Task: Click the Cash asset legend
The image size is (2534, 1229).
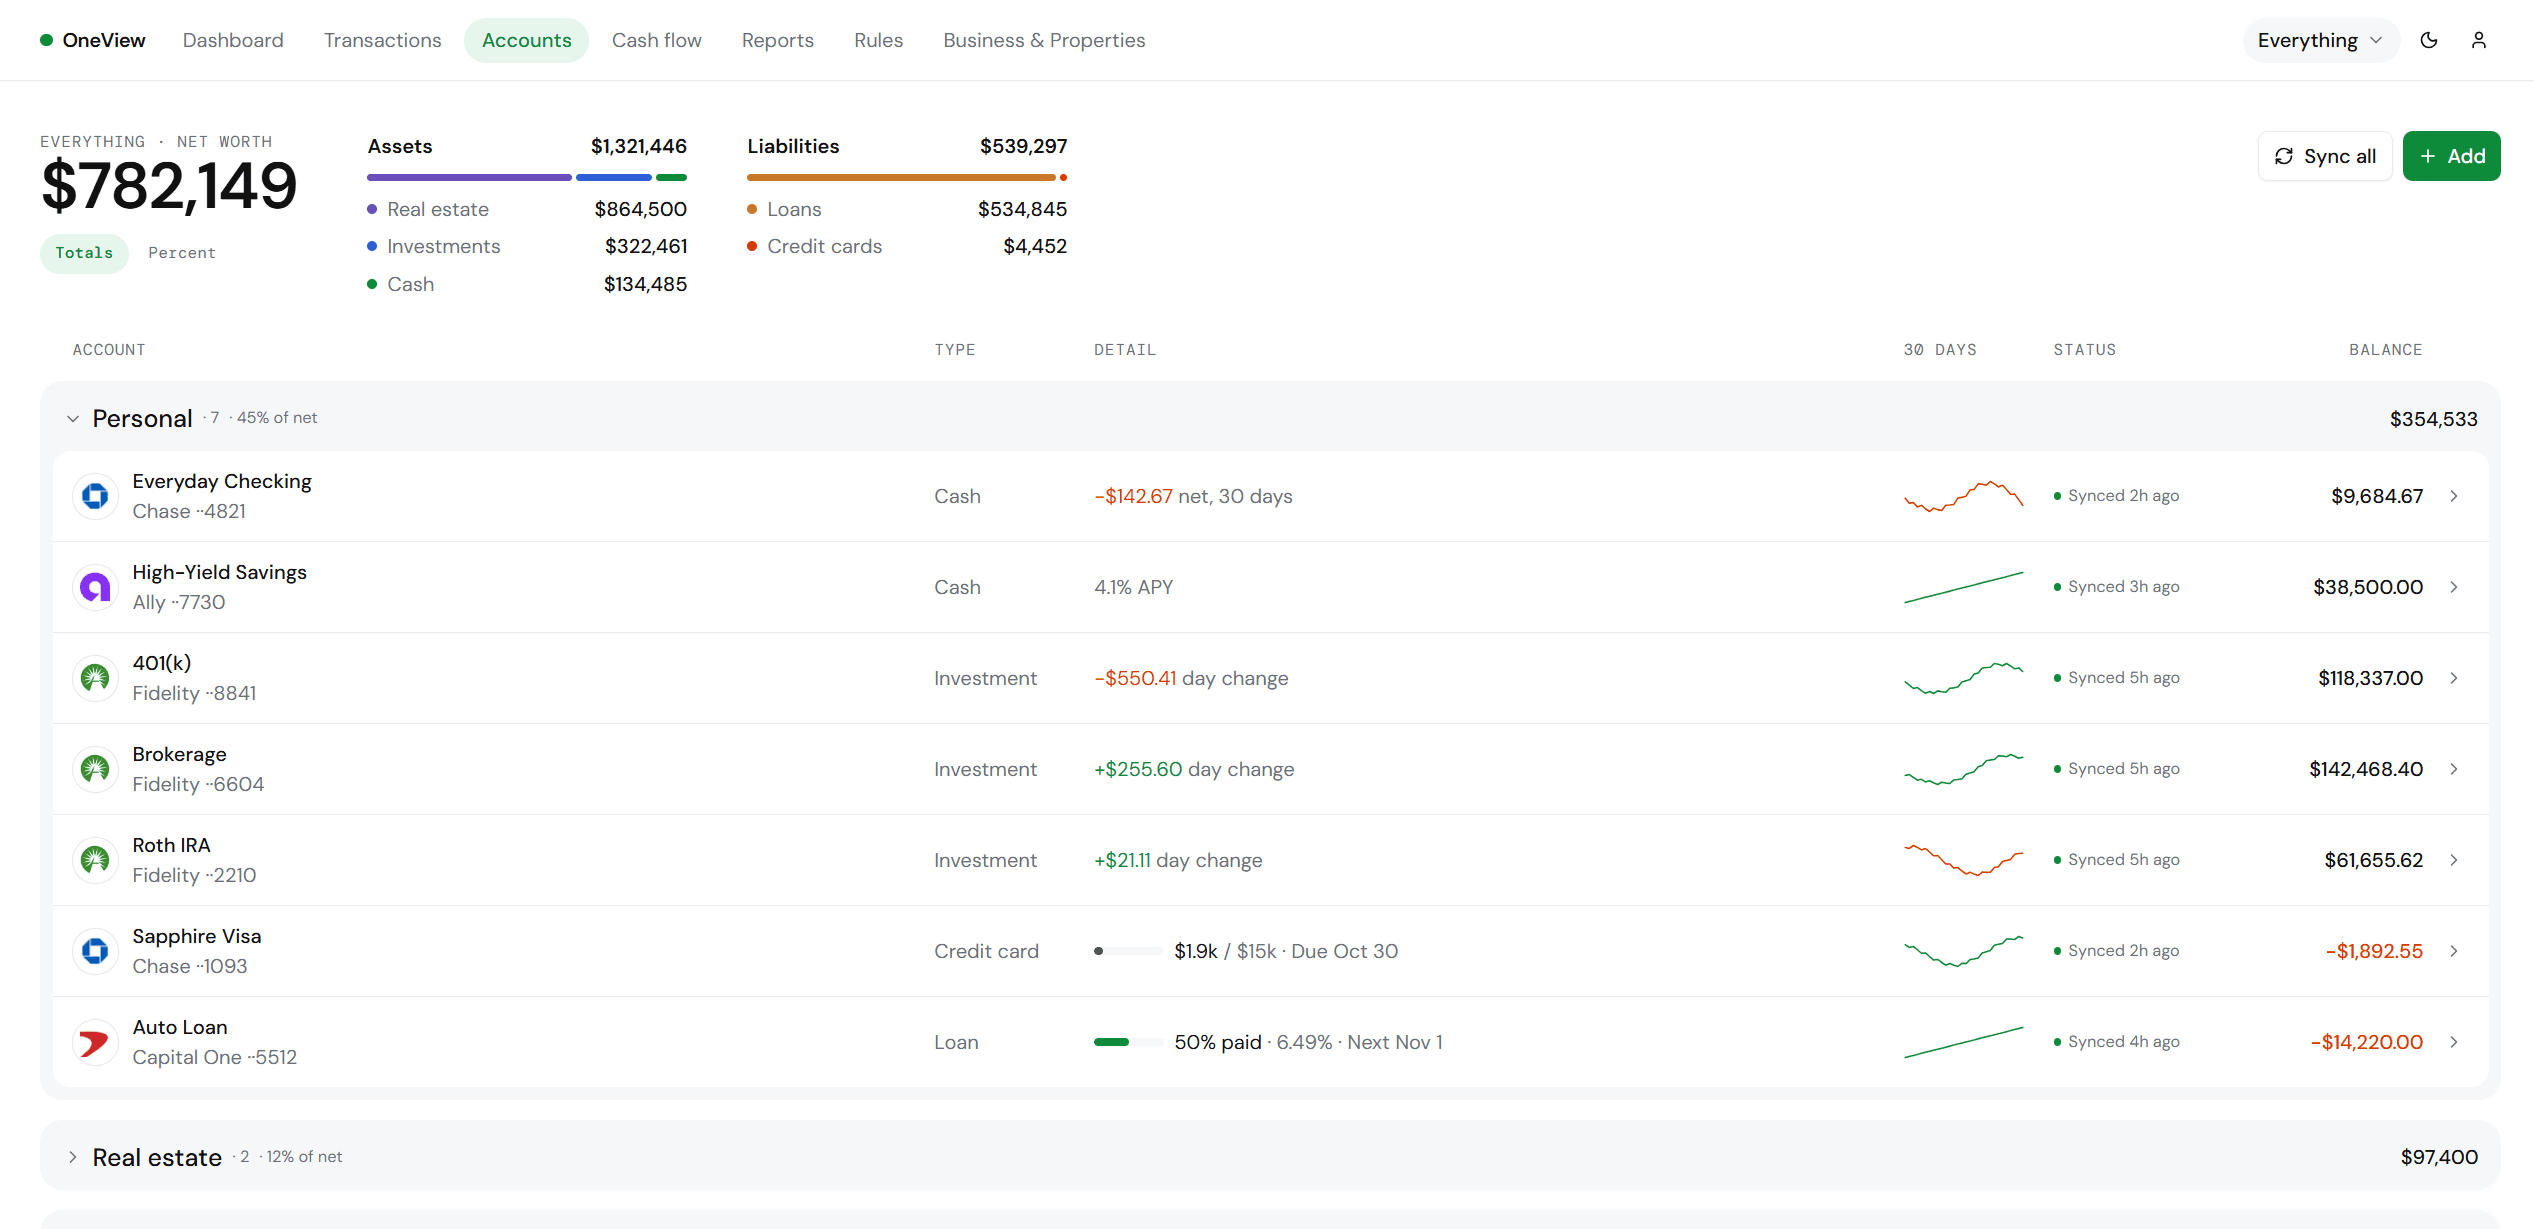Action: click(527, 284)
